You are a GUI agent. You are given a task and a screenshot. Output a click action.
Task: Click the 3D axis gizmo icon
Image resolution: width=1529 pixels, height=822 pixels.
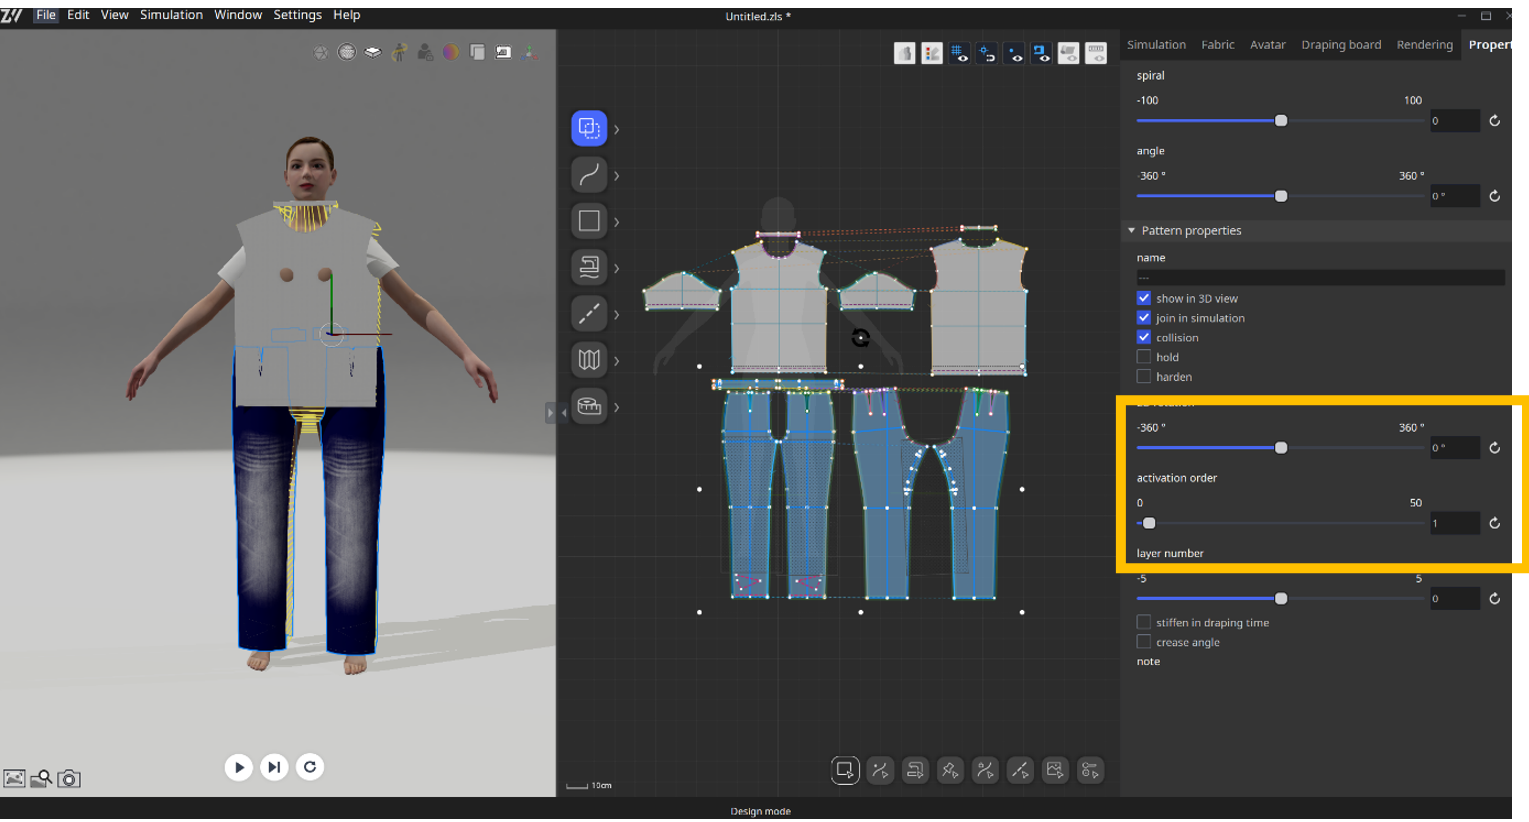[529, 52]
